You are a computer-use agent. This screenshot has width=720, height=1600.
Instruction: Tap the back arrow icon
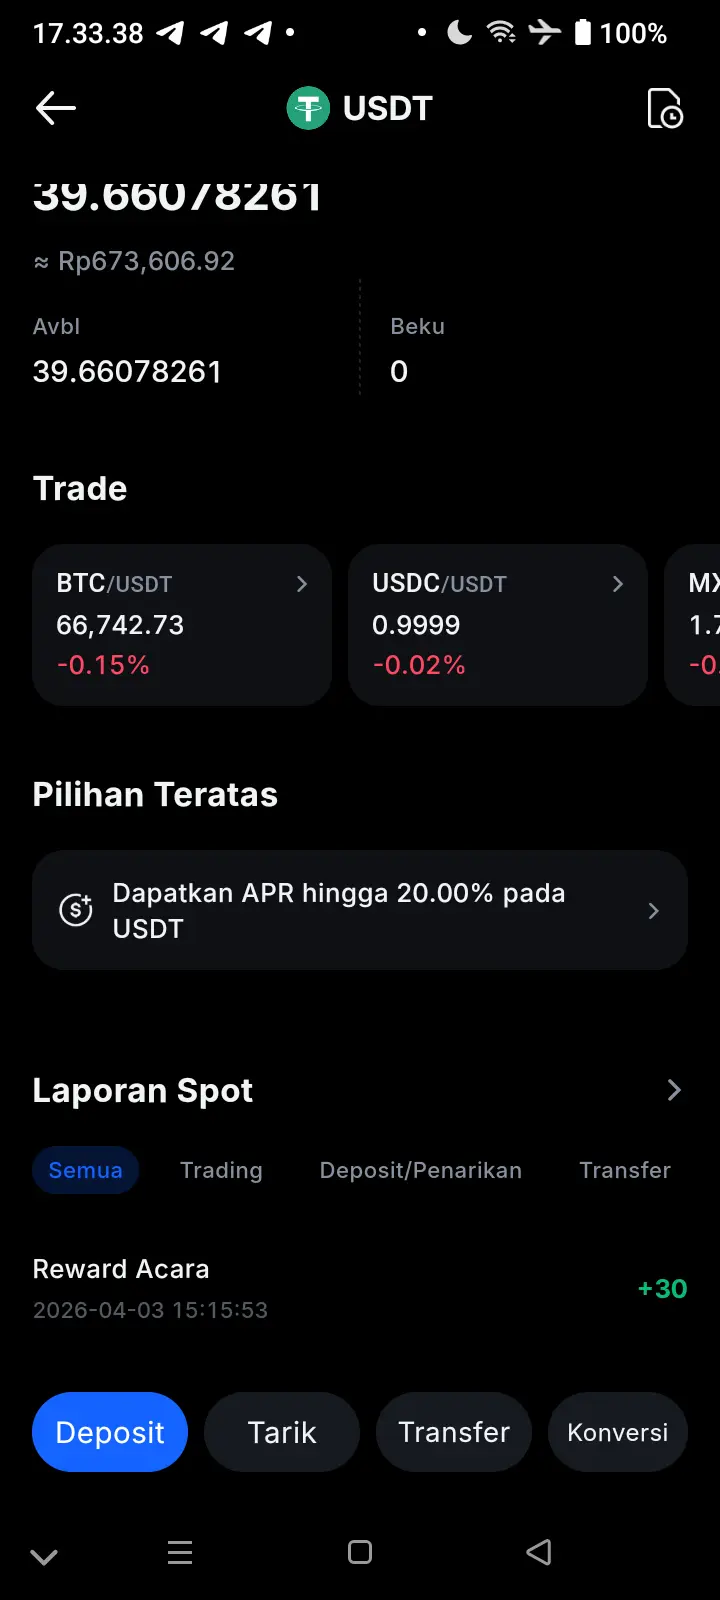click(56, 108)
